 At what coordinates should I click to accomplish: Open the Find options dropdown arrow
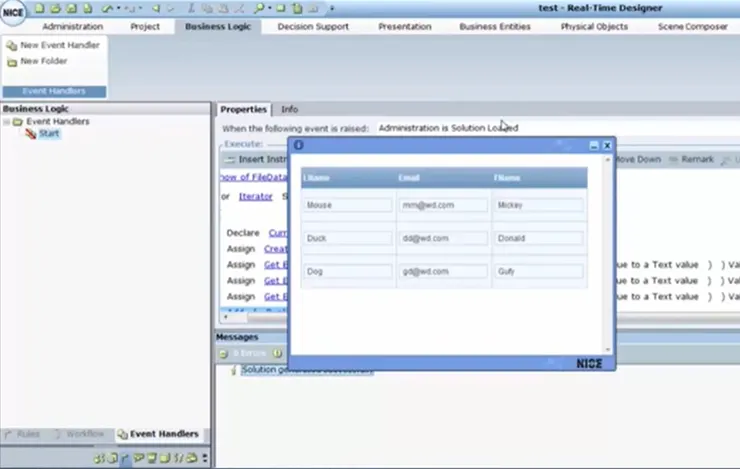click(x=269, y=8)
